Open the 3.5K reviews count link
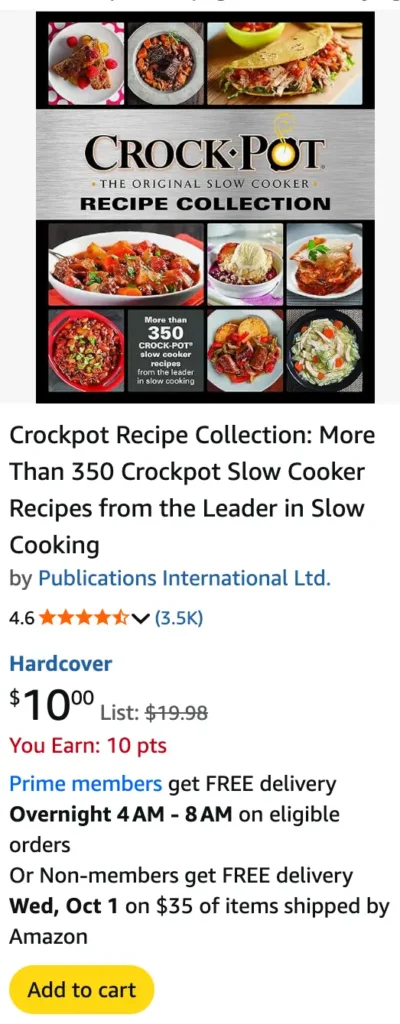Image resolution: width=400 pixels, height=1024 pixels. (178, 617)
